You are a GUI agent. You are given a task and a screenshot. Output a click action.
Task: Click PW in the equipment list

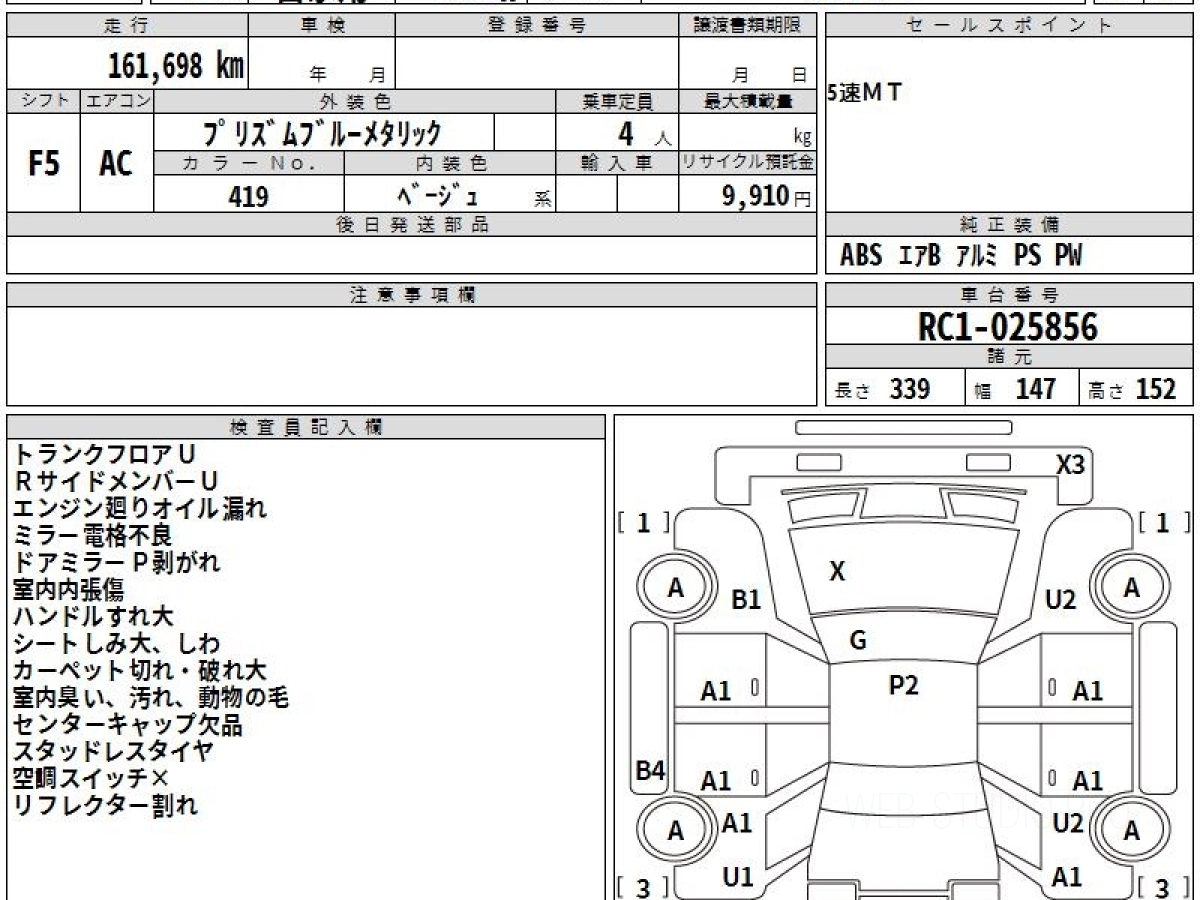click(1068, 256)
